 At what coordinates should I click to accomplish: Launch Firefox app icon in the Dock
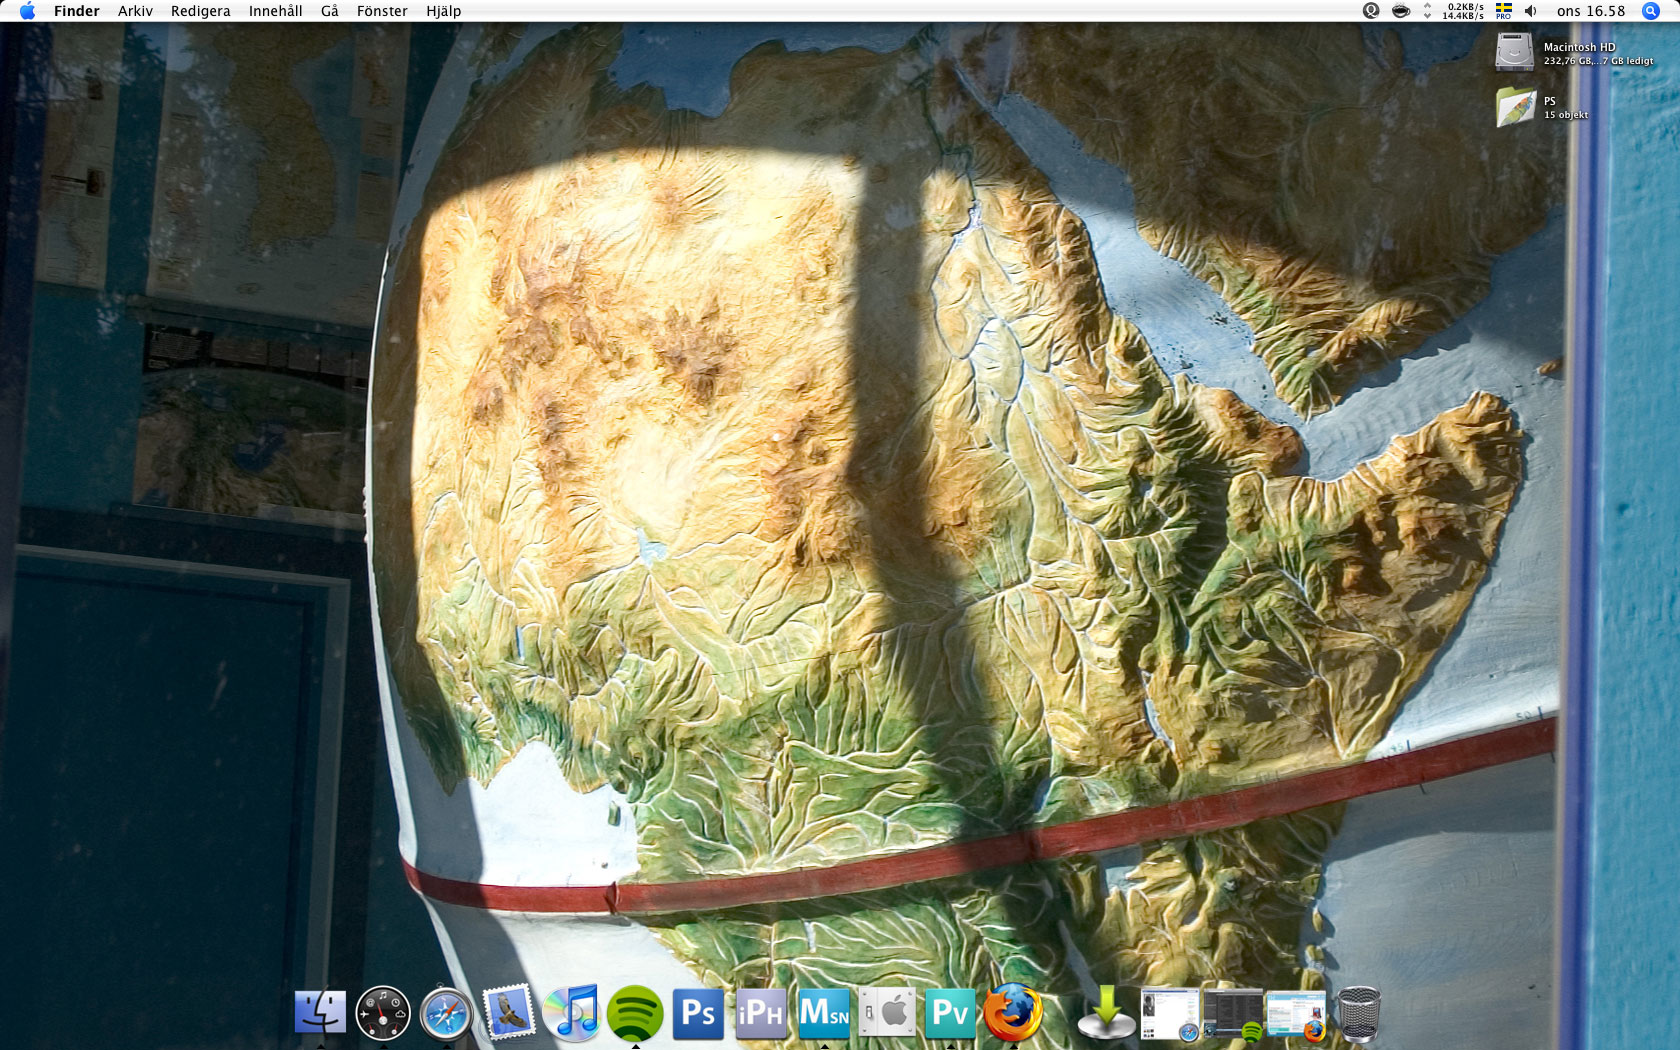(x=1013, y=1013)
